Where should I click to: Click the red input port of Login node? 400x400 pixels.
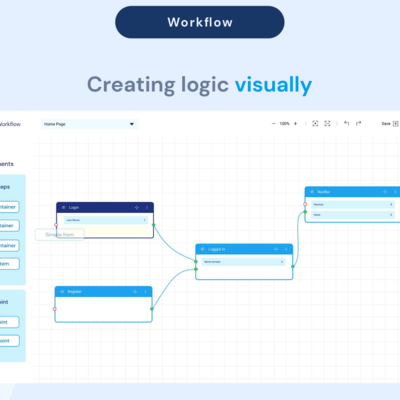(x=56, y=225)
